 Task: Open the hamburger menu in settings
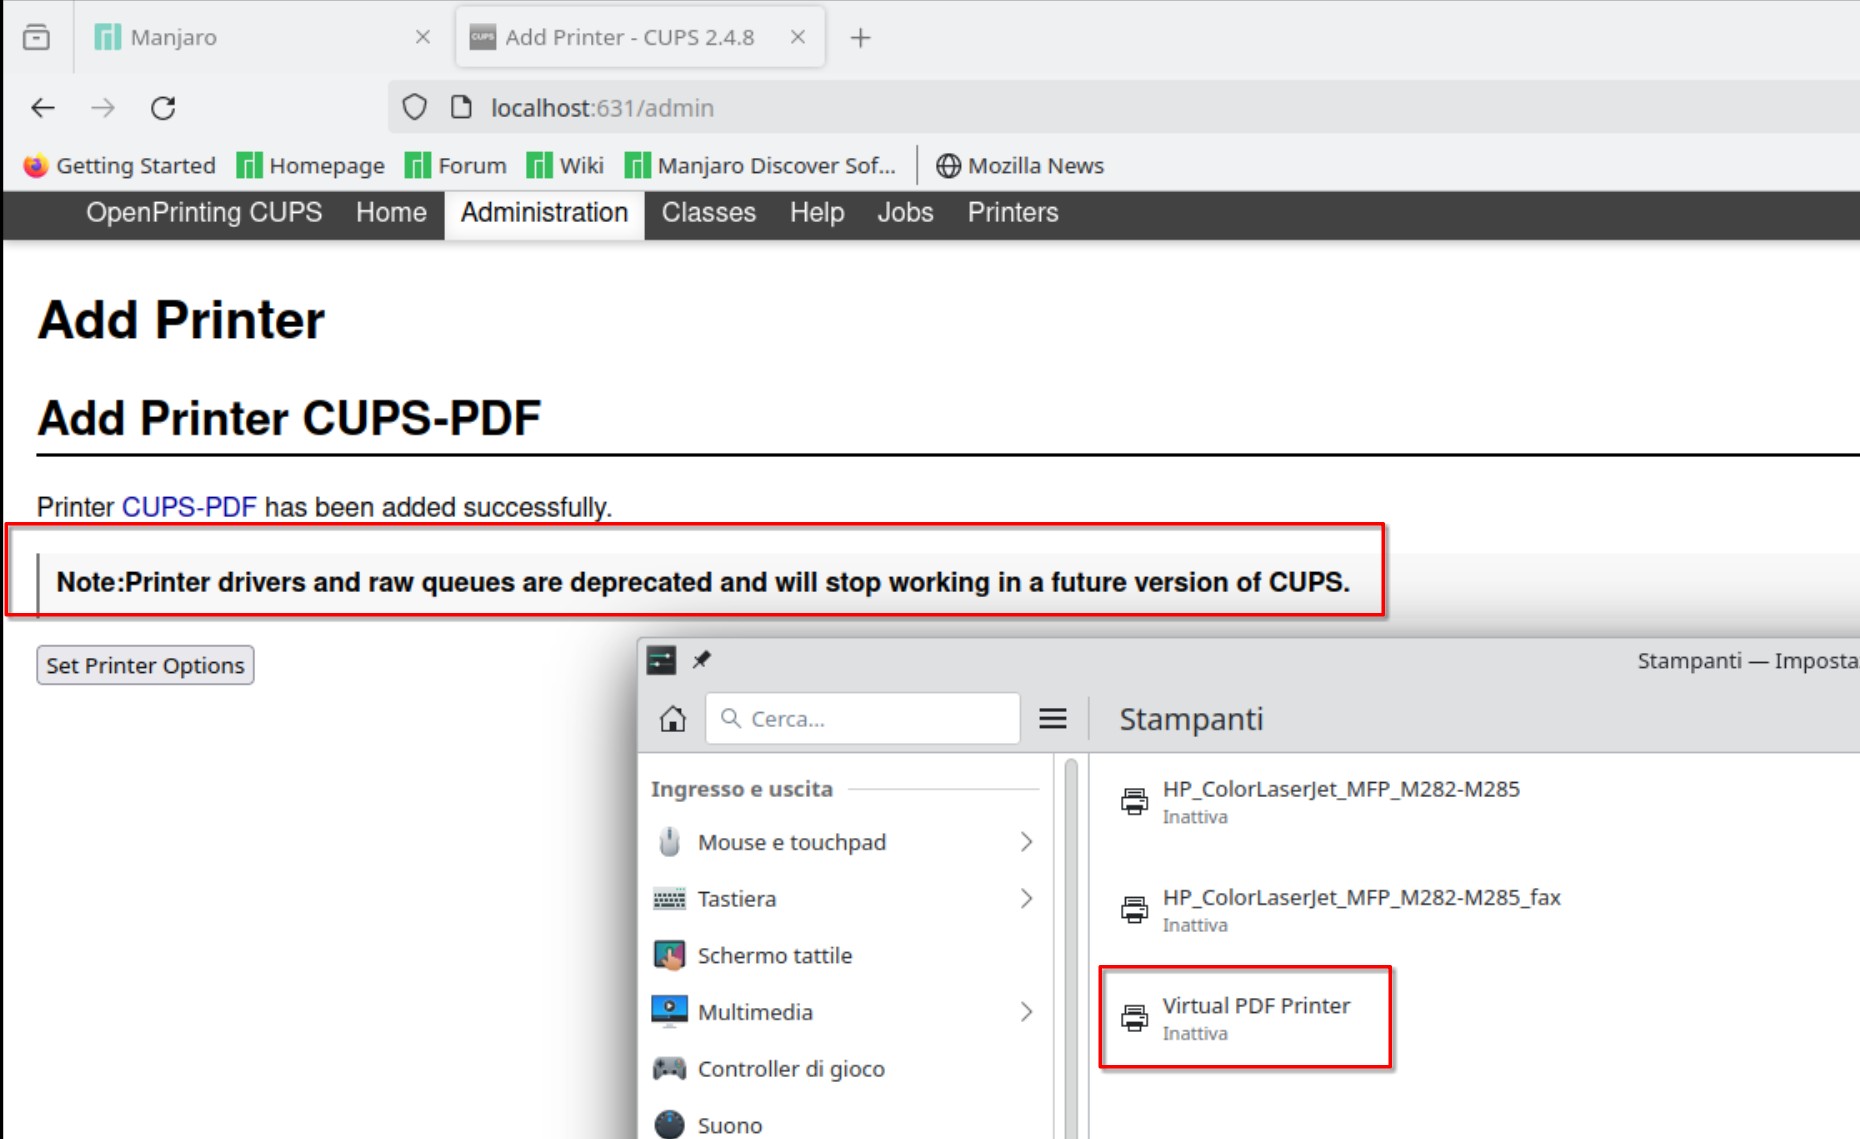coord(1052,719)
